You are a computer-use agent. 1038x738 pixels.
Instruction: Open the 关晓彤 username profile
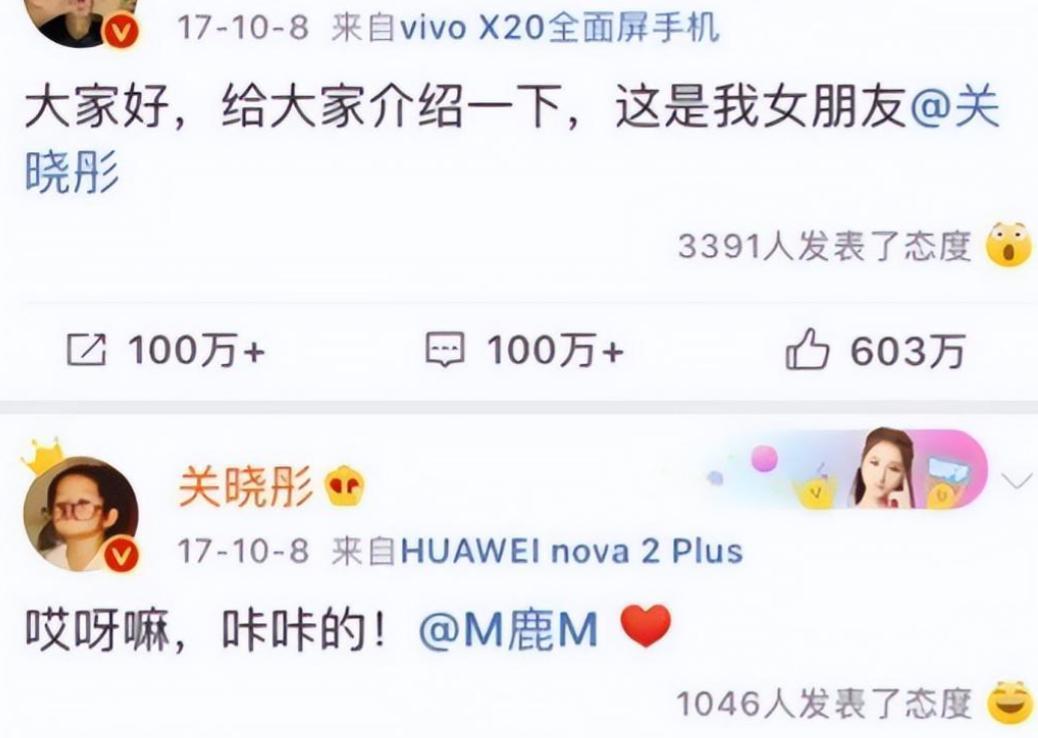[246, 490]
